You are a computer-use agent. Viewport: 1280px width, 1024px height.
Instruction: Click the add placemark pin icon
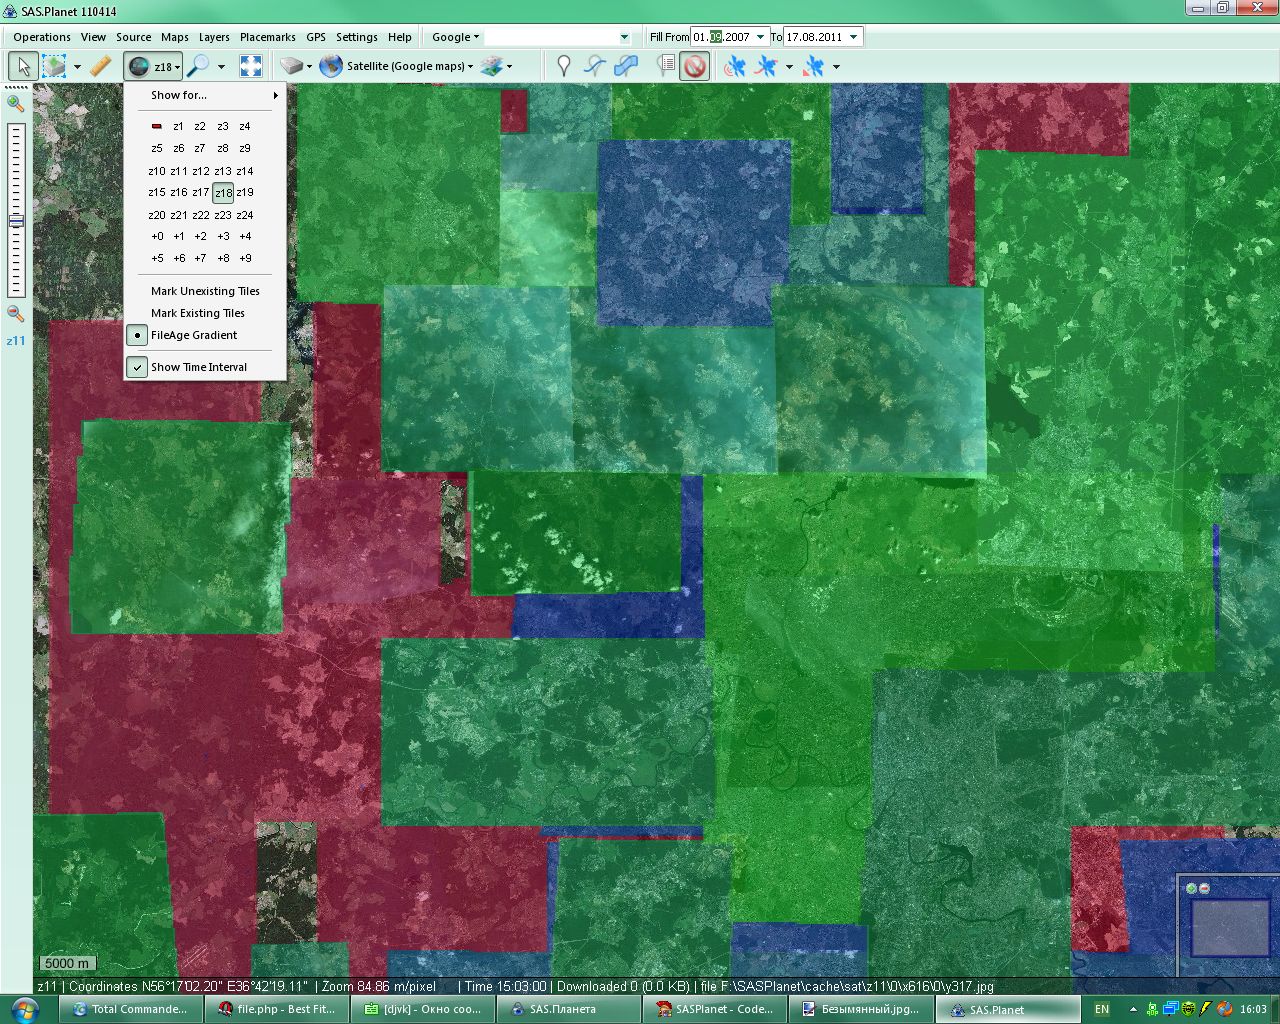[564, 66]
